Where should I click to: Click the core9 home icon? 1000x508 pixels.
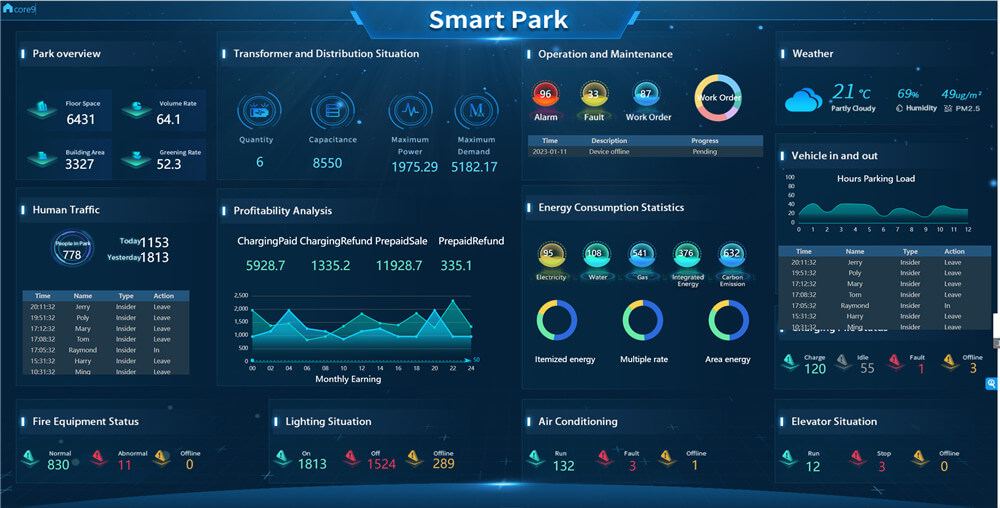pos(9,9)
